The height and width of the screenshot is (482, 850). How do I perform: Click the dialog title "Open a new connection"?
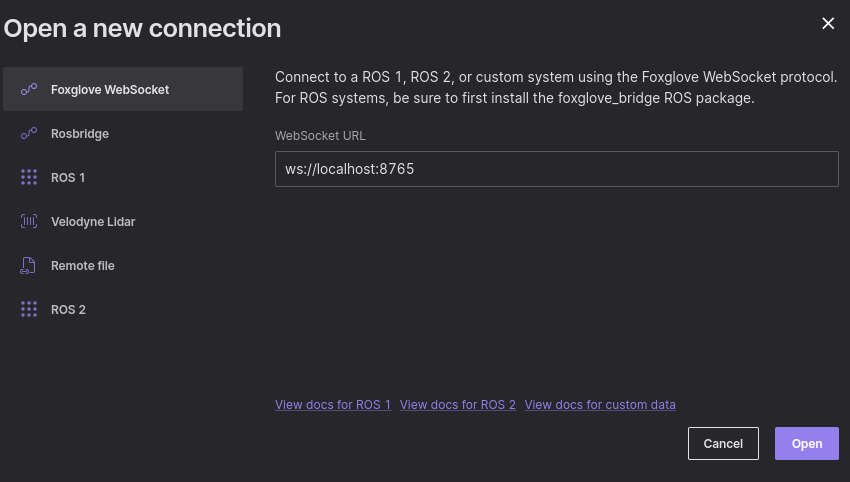(142, 28)
